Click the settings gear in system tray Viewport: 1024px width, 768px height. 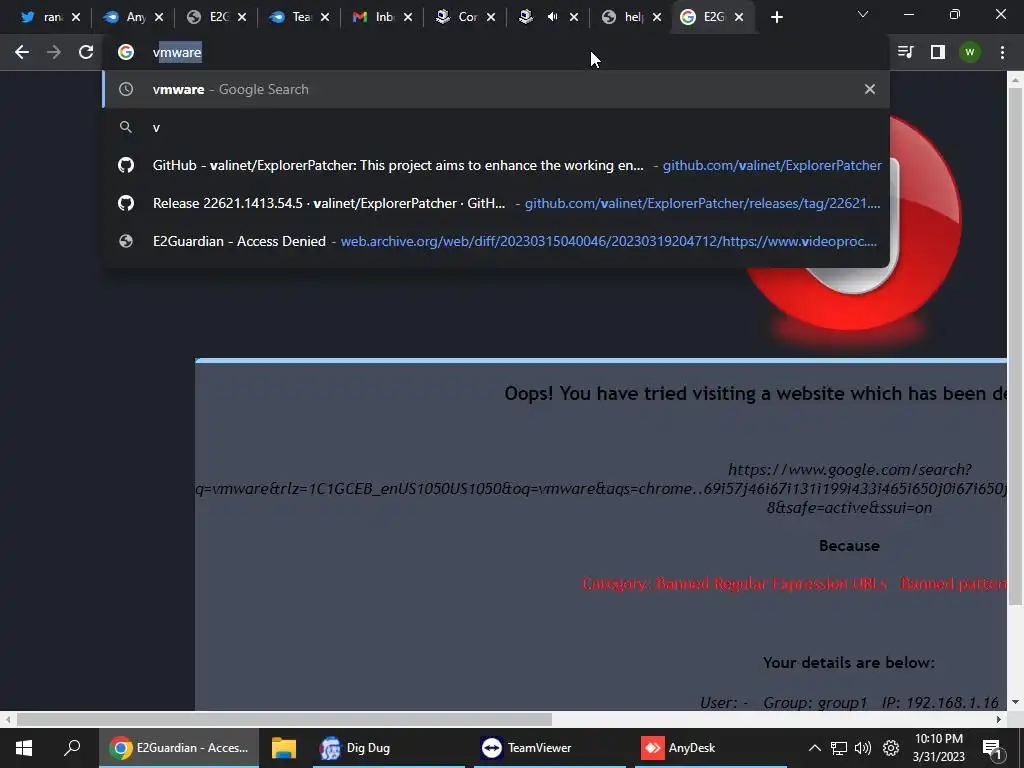891,748
